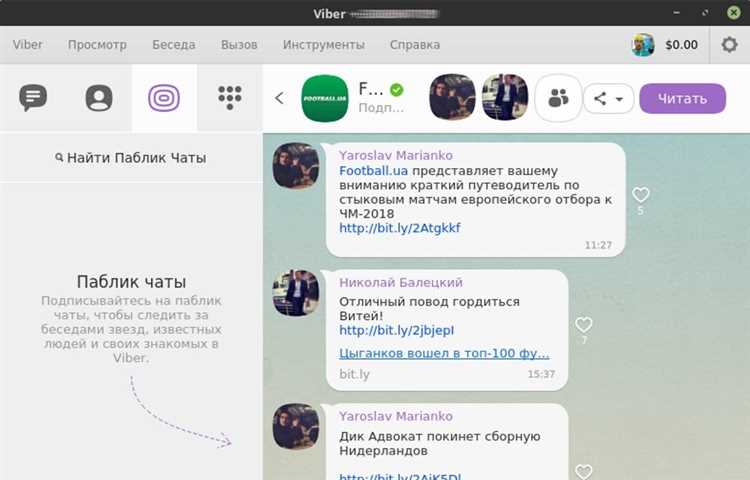Go back with the left chevron arrow

point(279,98)
